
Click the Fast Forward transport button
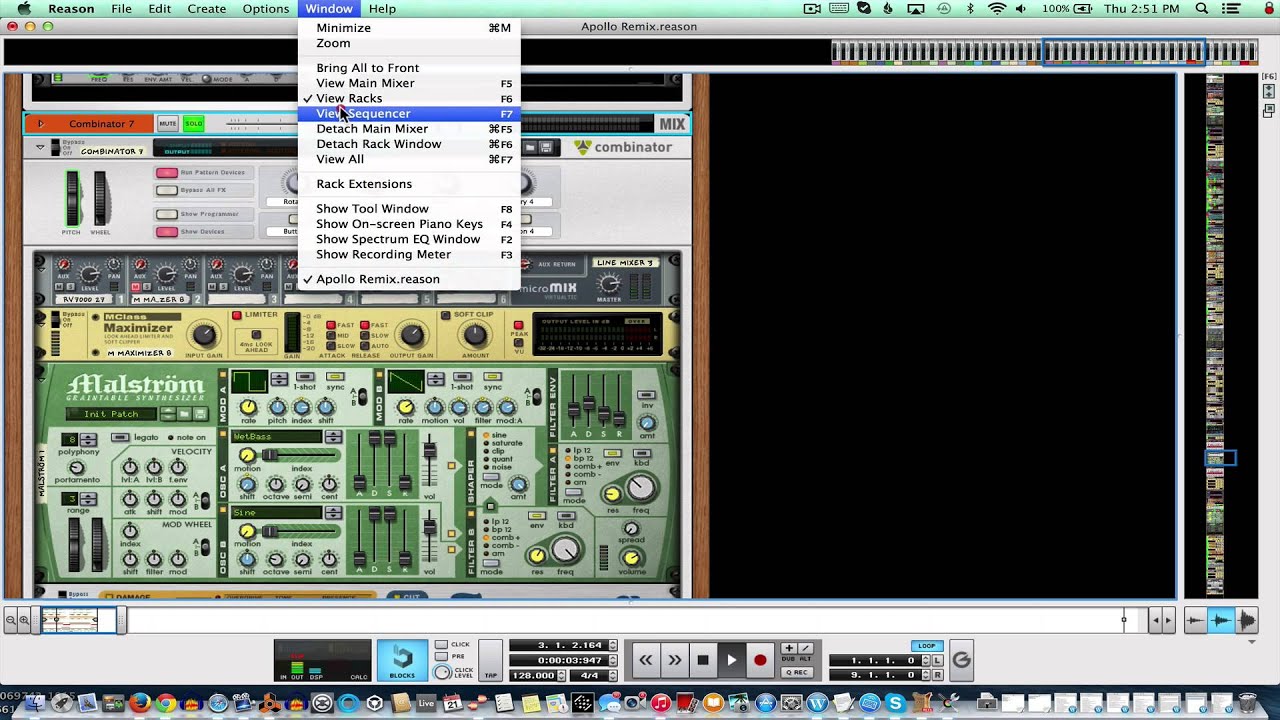point(674,660)
